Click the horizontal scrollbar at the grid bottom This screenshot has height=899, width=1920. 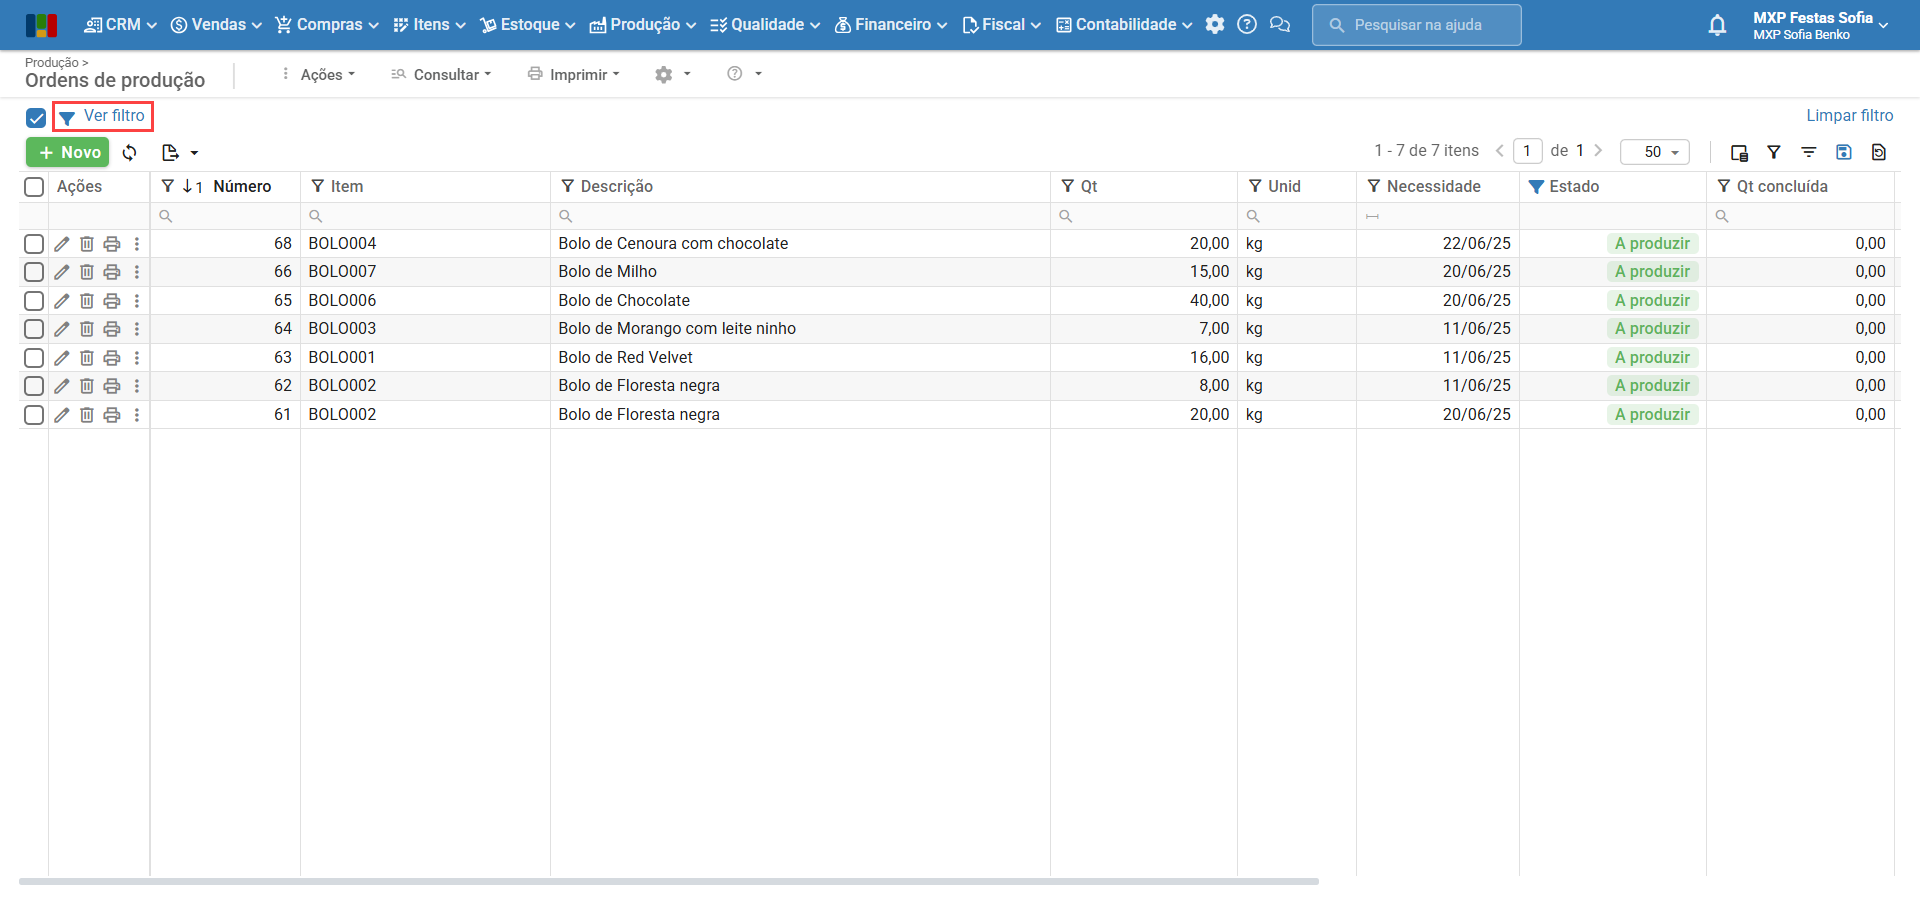(x=668, y=882)
